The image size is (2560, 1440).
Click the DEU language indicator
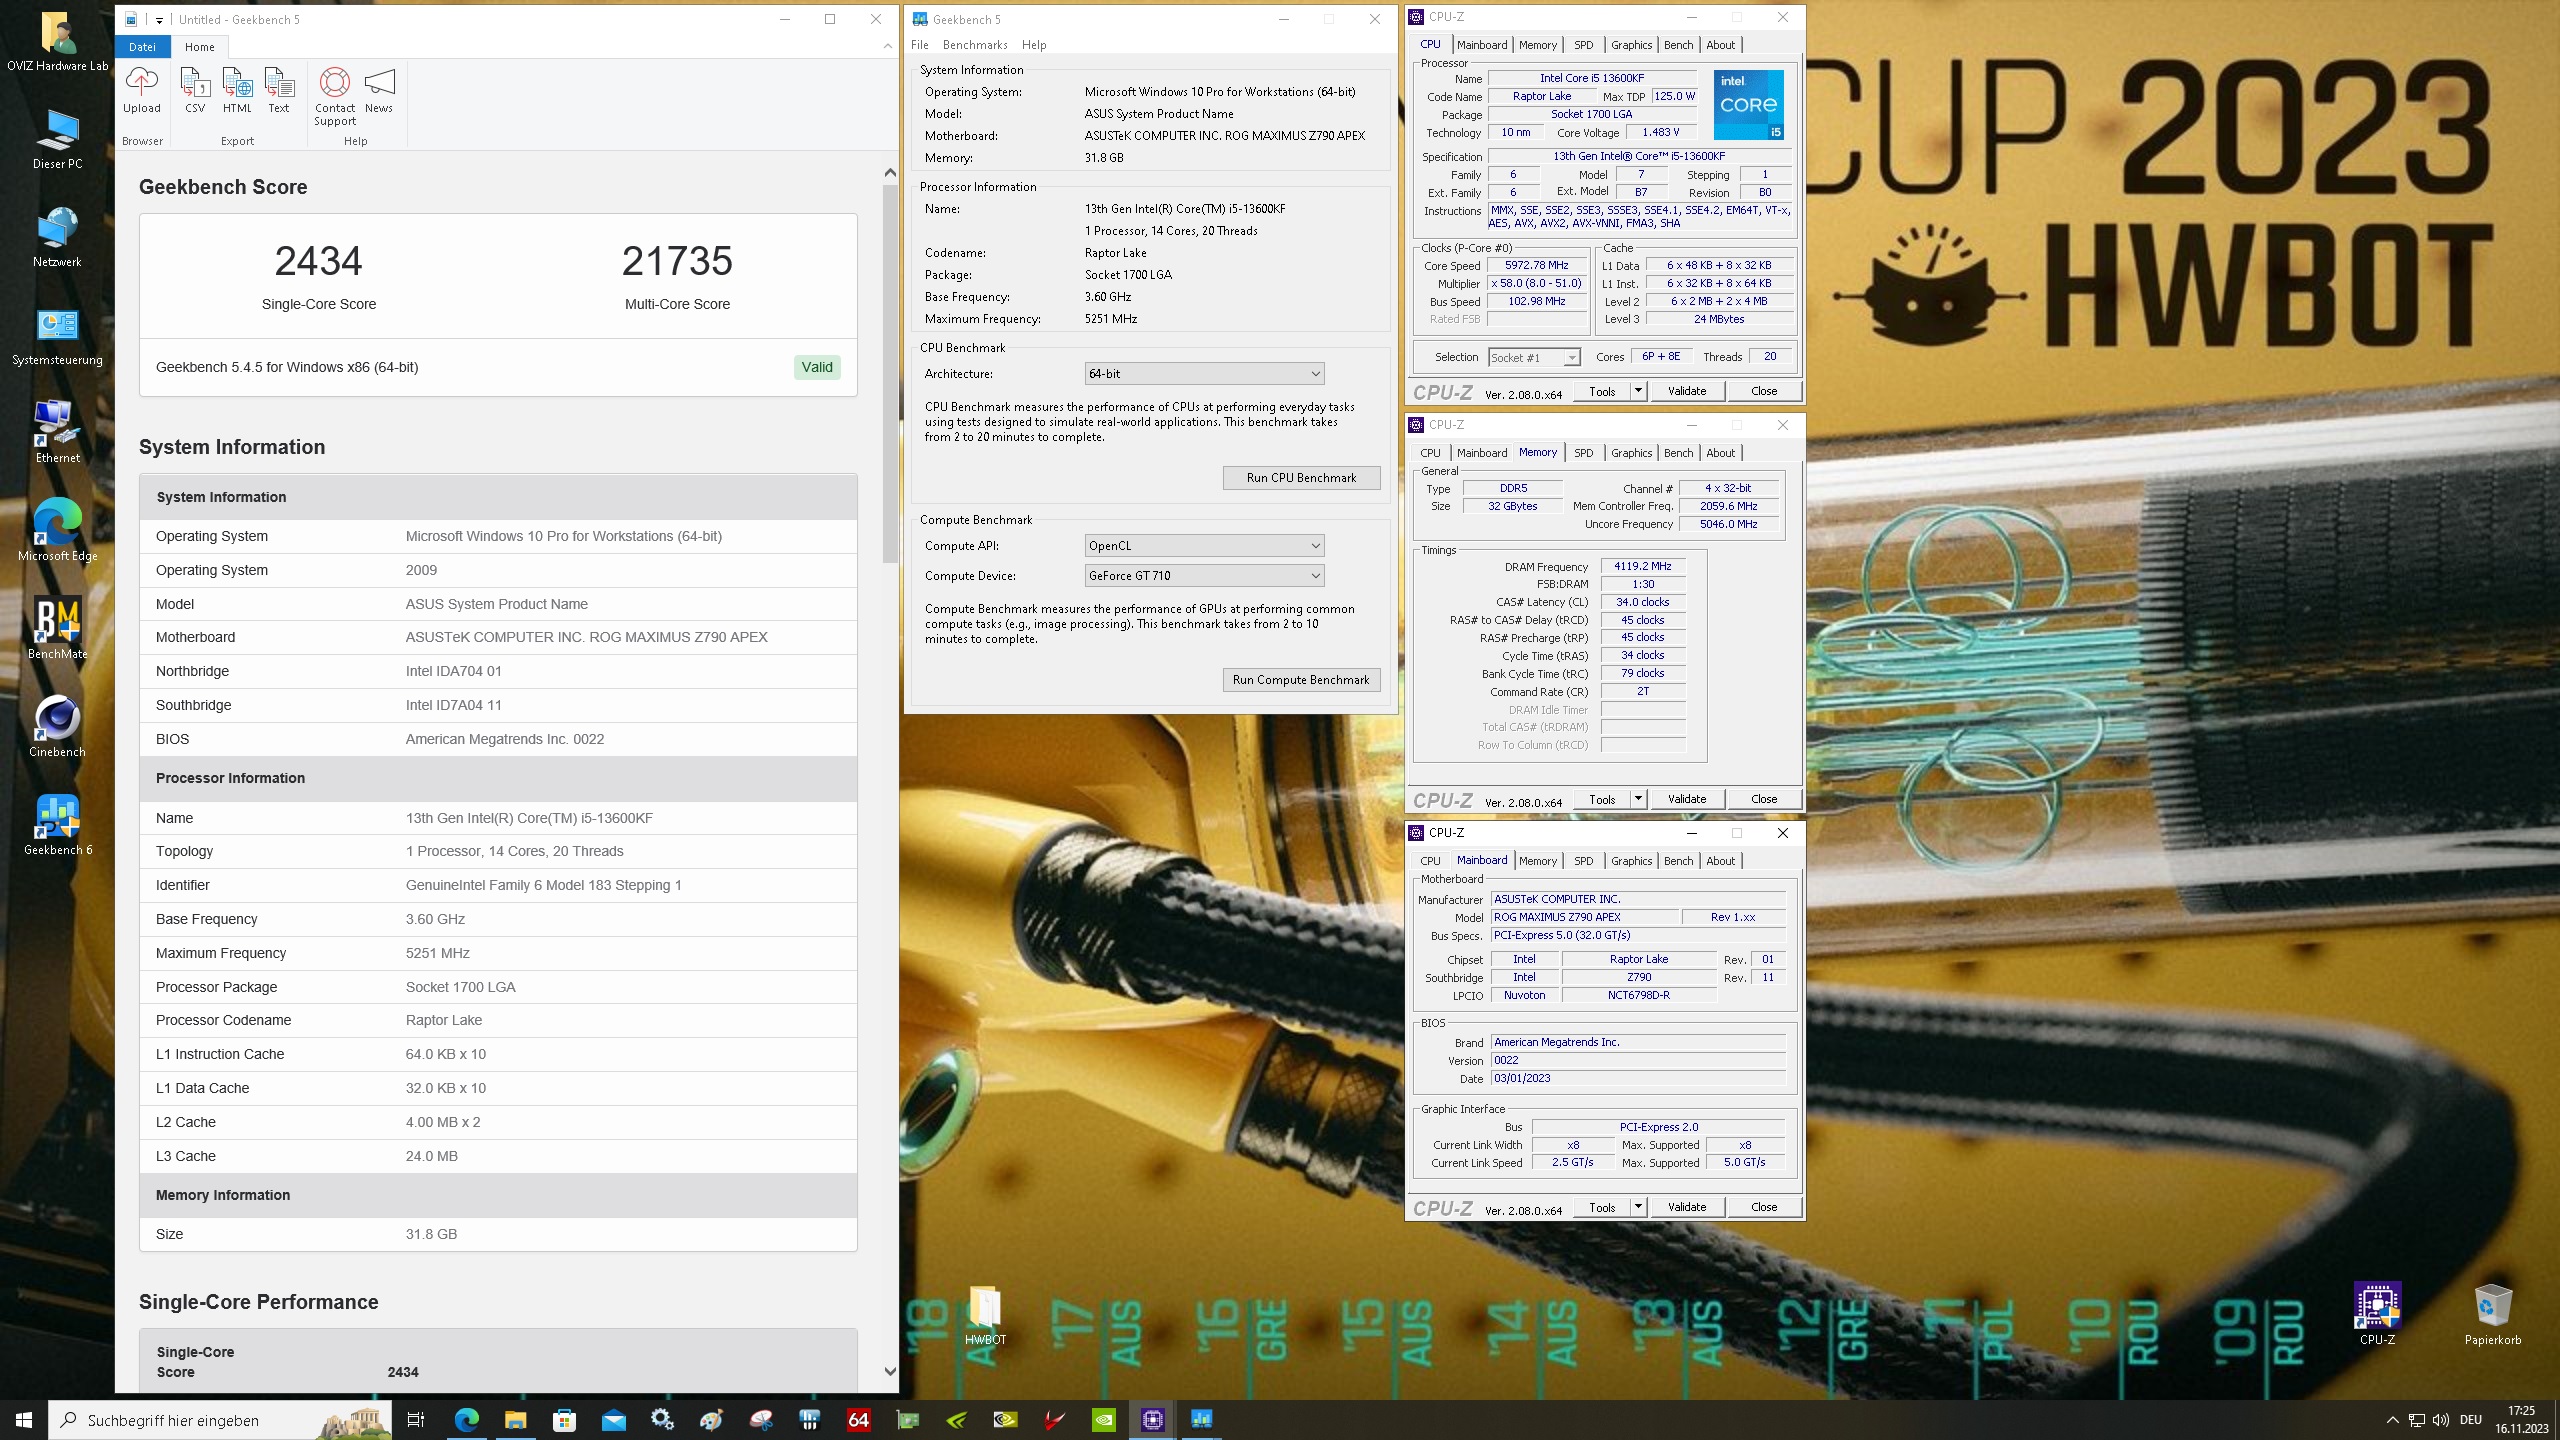2471,1420
